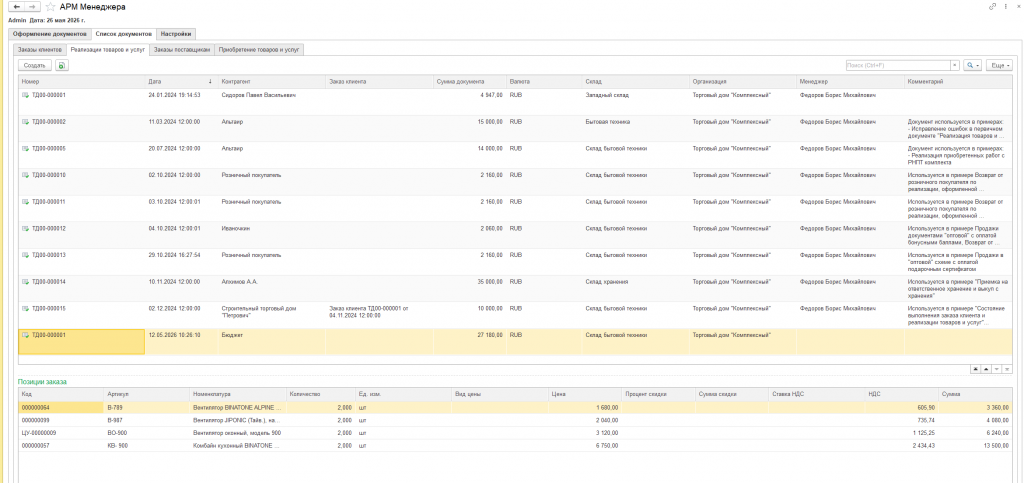Image resolution: width=1024 pixels, height=483 pixels.
Task: Click document icon of row ТД00-000002
Action: click(x=25, y=122)
